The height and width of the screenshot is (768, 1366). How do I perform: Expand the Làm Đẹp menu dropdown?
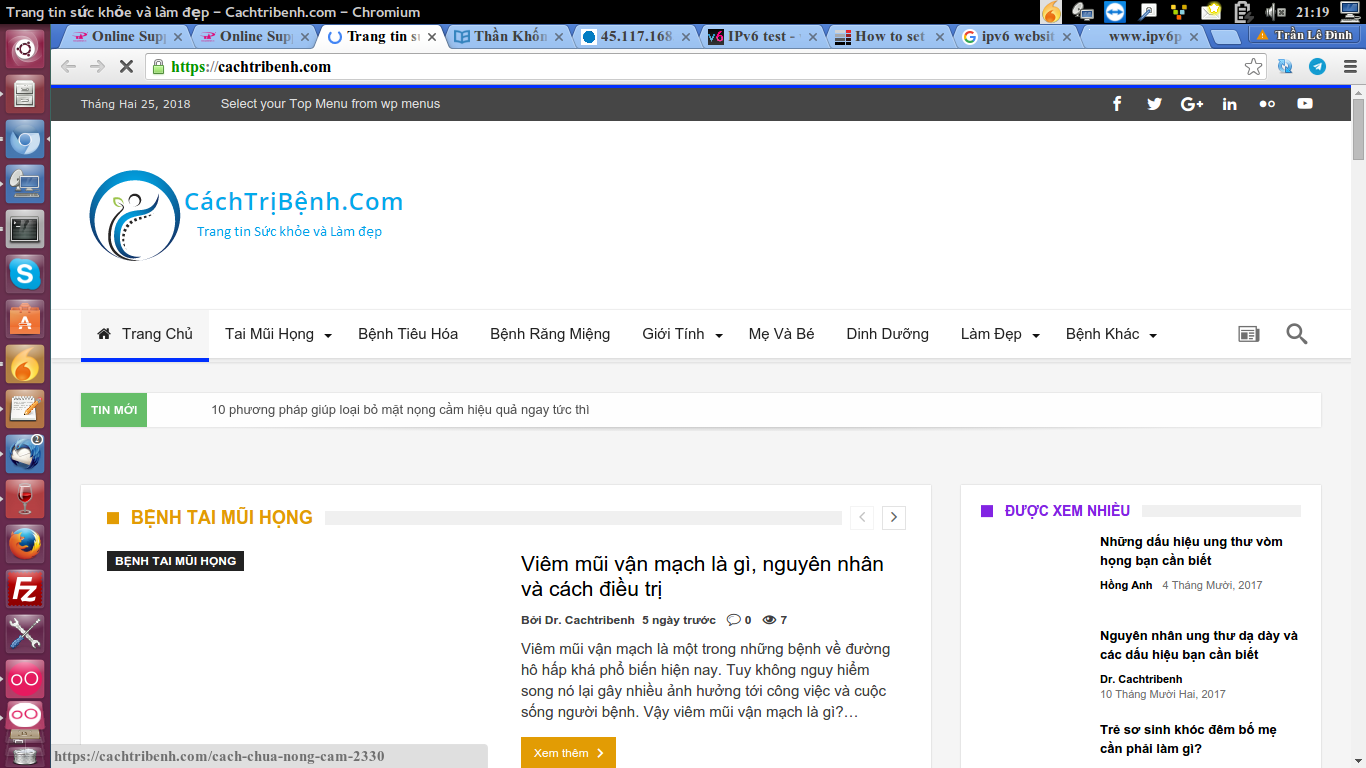[1036, 336]
